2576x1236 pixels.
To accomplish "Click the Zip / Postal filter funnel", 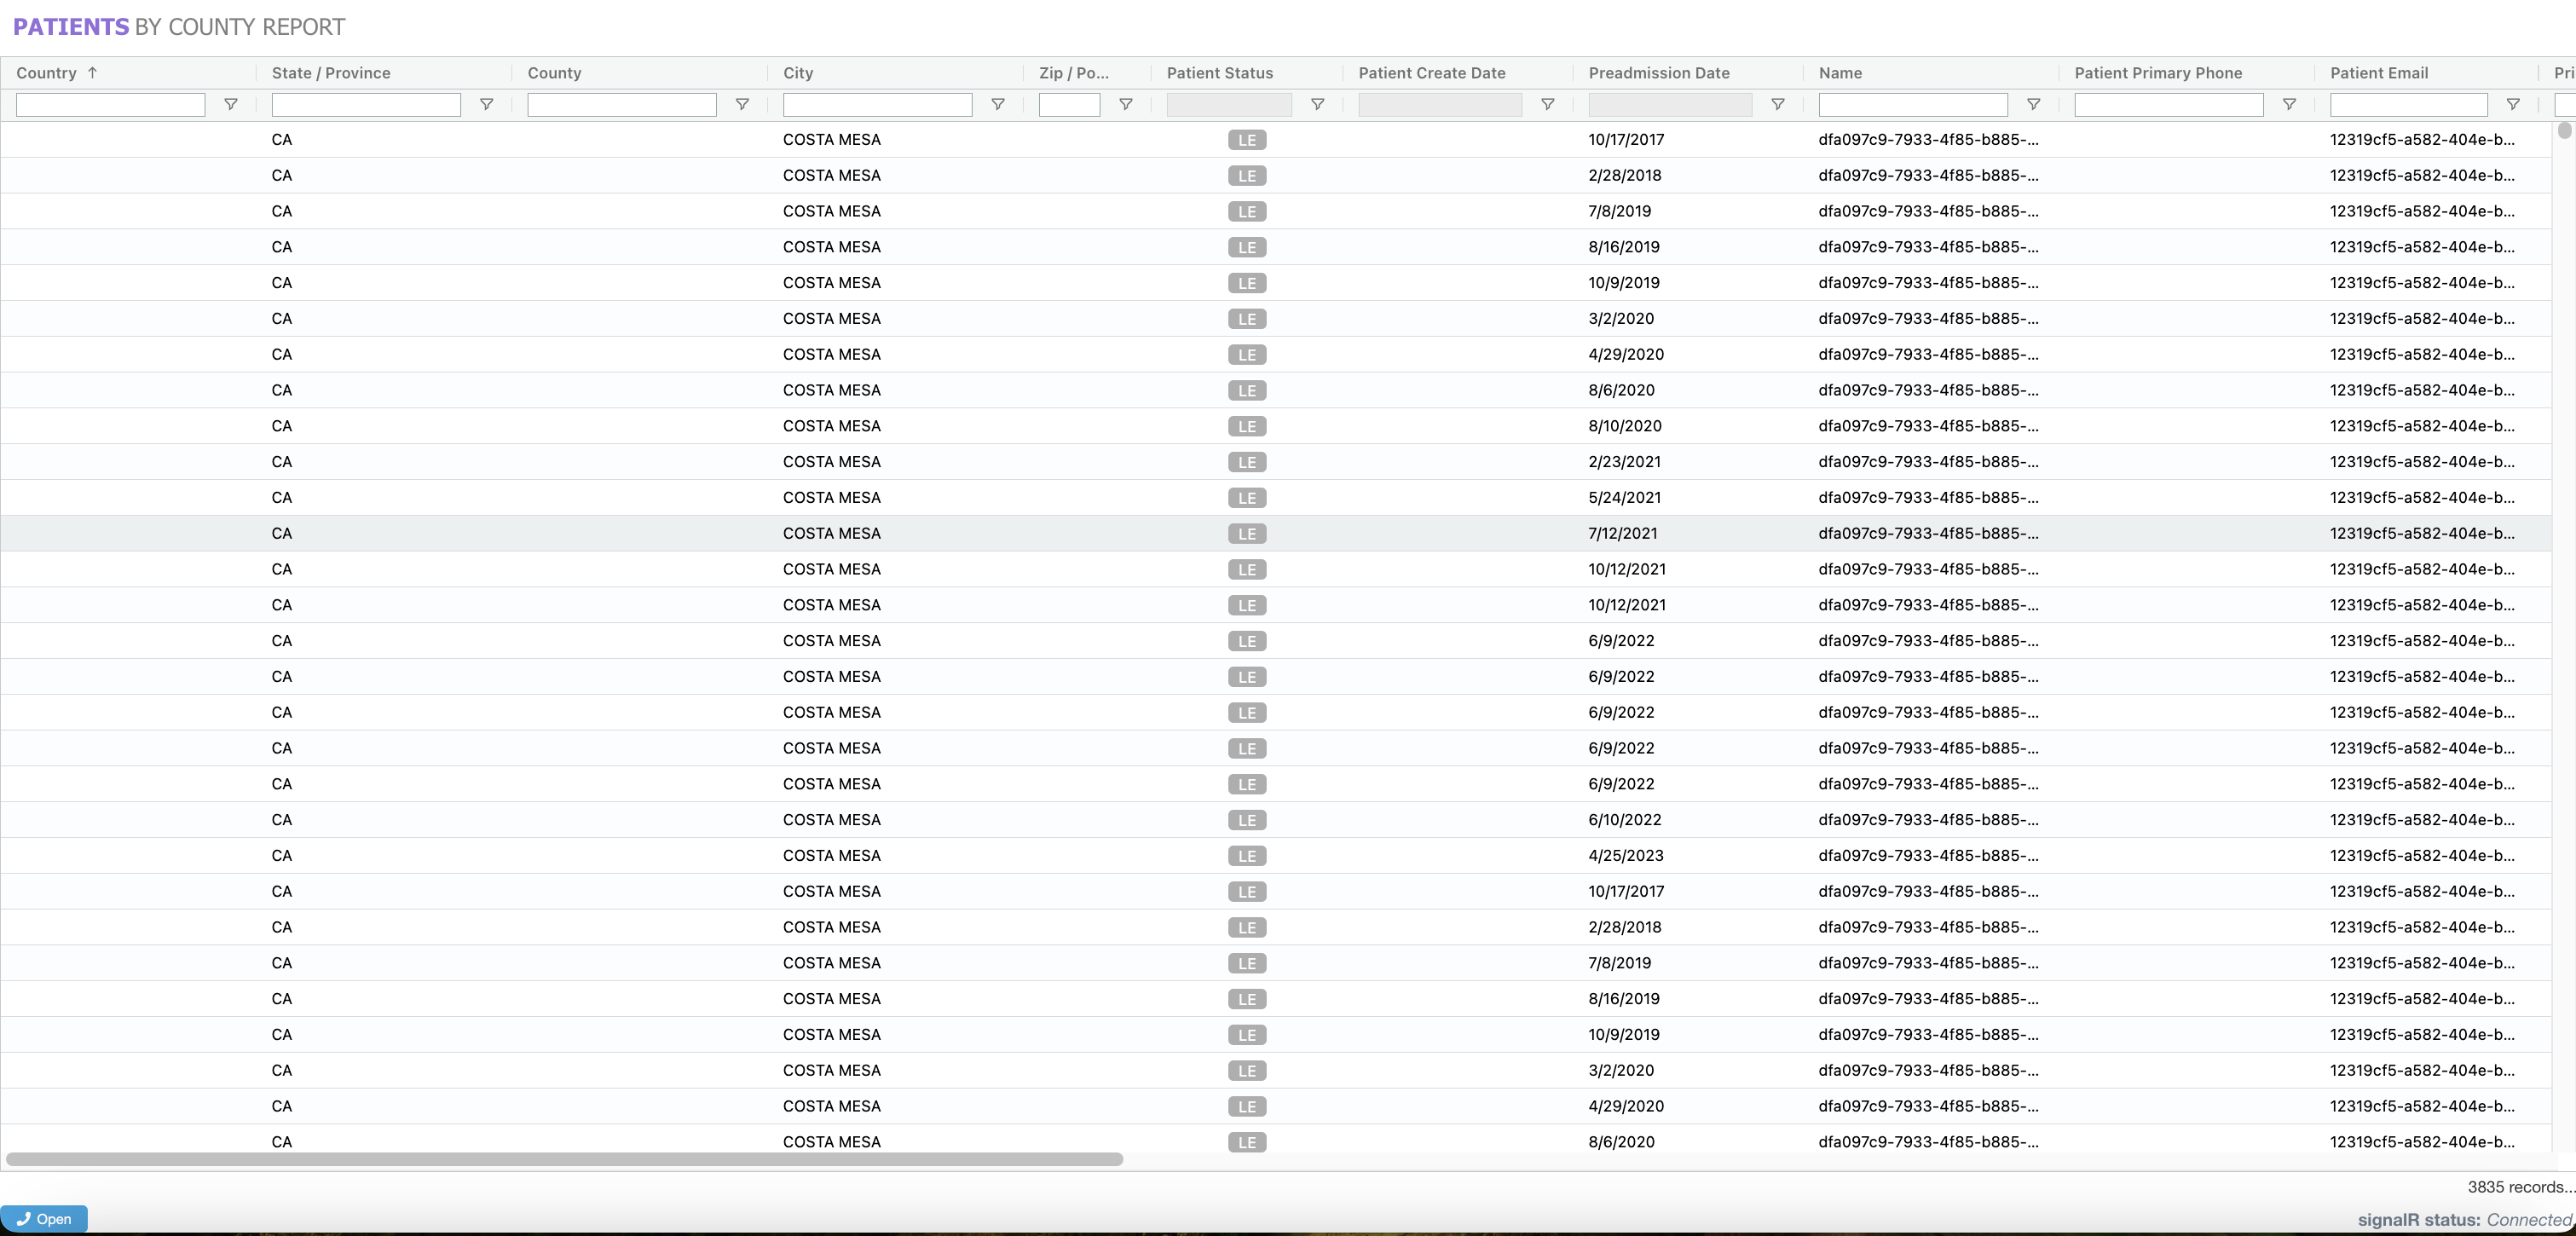I will coord(1125,104).
